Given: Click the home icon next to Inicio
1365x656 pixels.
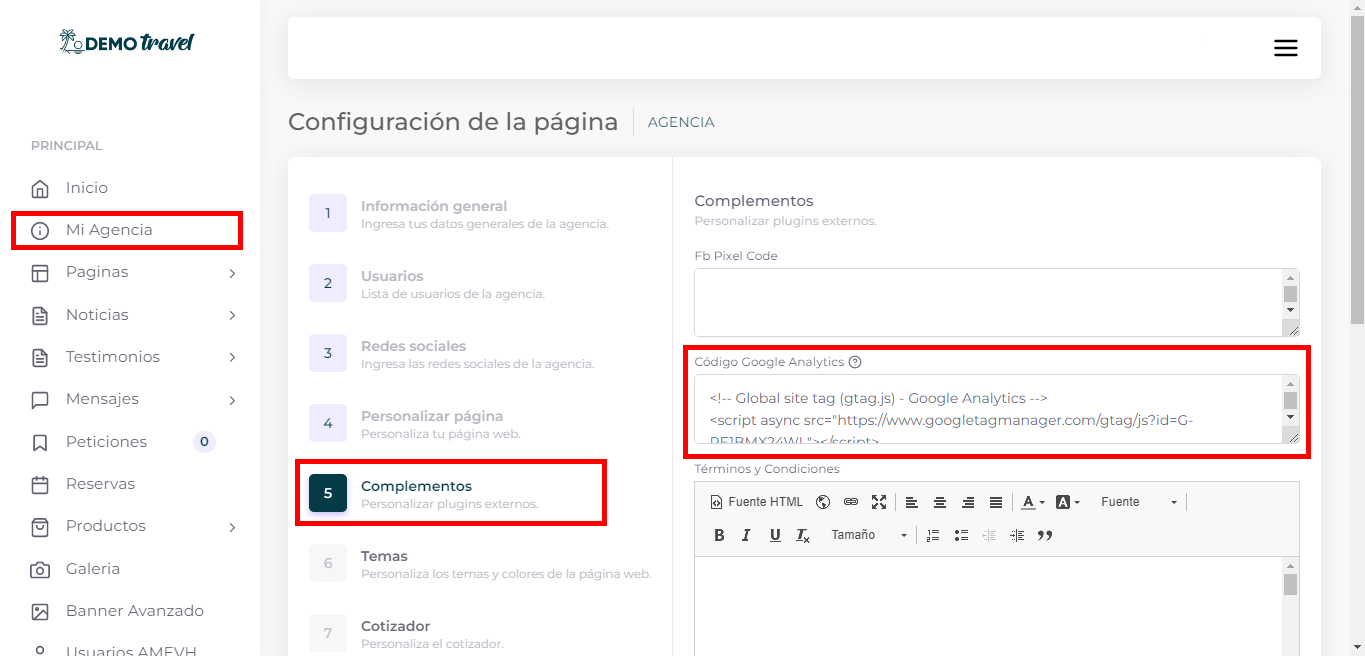Looking at the screenshot, I should [x=40, y=188].
